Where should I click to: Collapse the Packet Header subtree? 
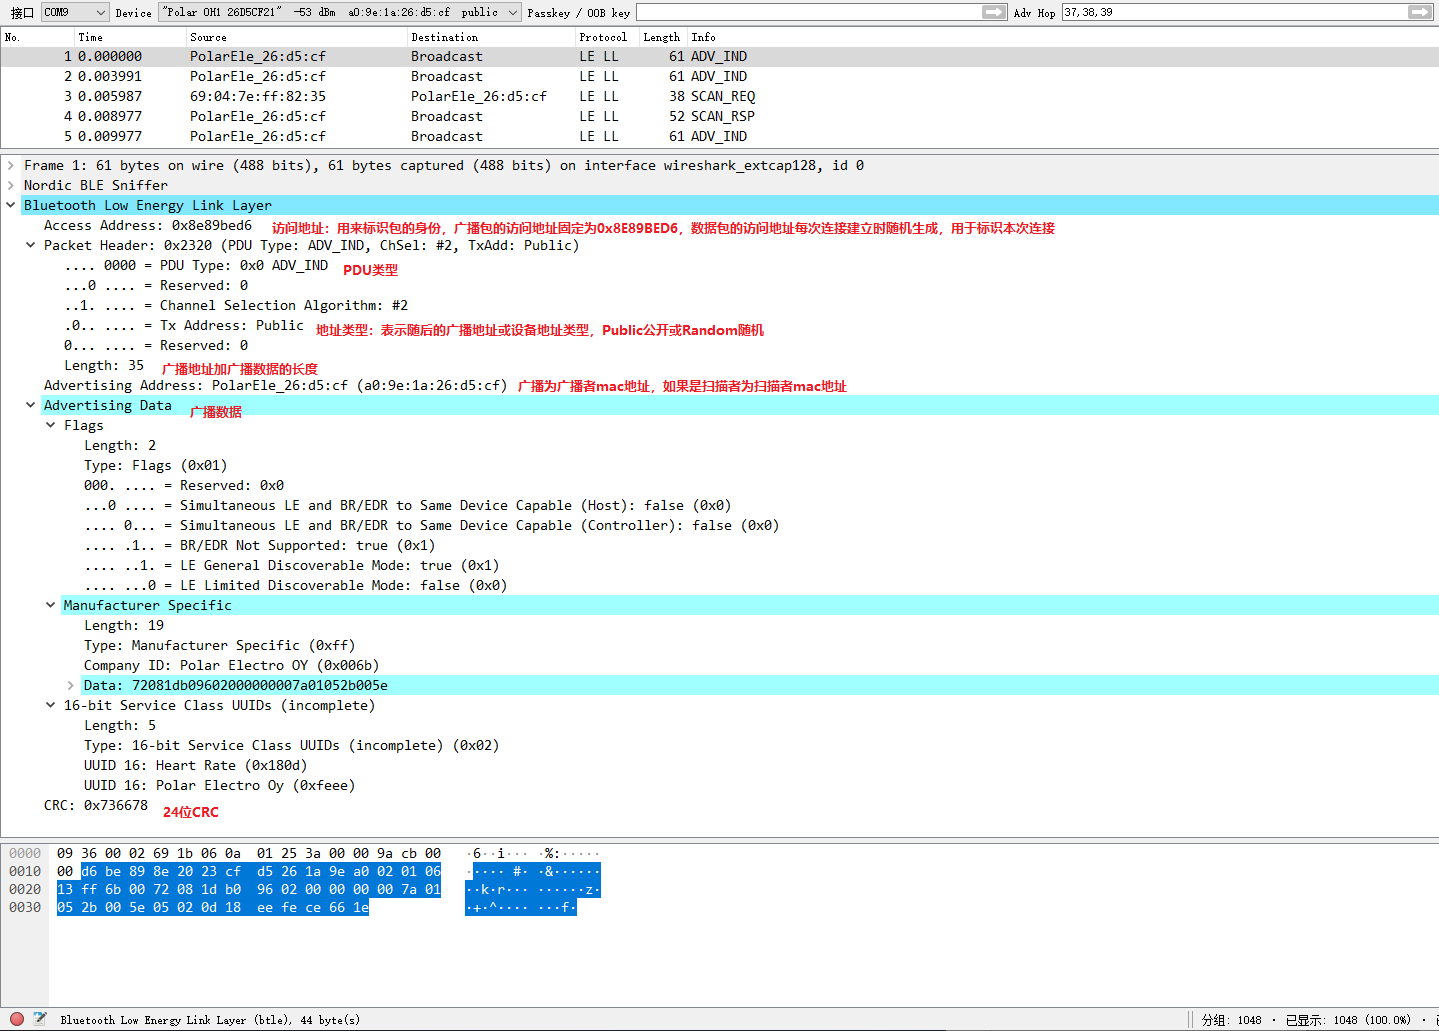tap(30, 245)
